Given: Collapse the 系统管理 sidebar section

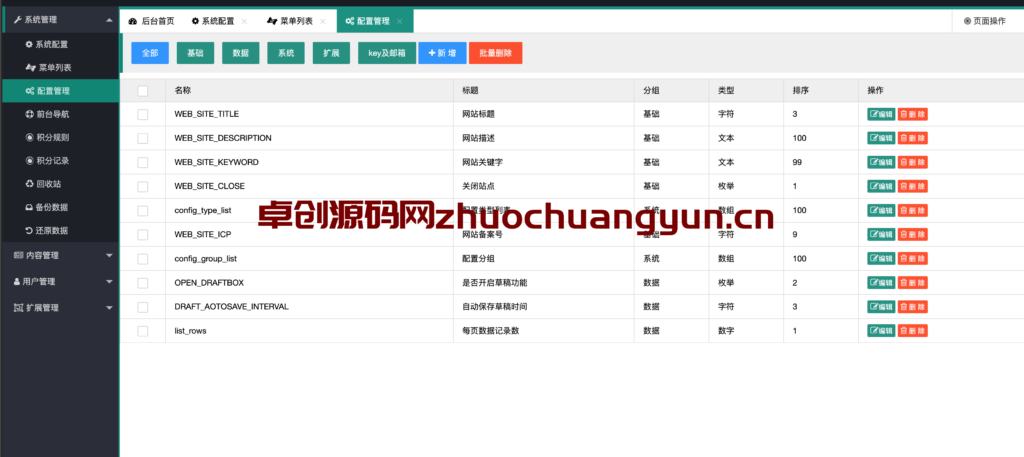Looking at the screenshot, I should (x=61, y=20).
